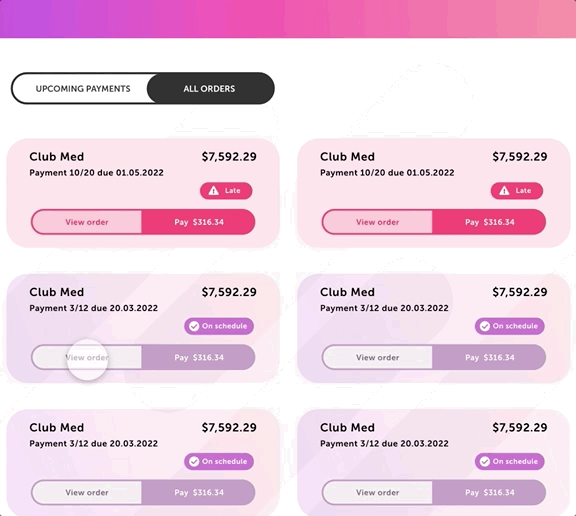This screenshot has height=516, width=576.
Task: Click View order in the bottom-right card
Action: (x=377, y=492)
